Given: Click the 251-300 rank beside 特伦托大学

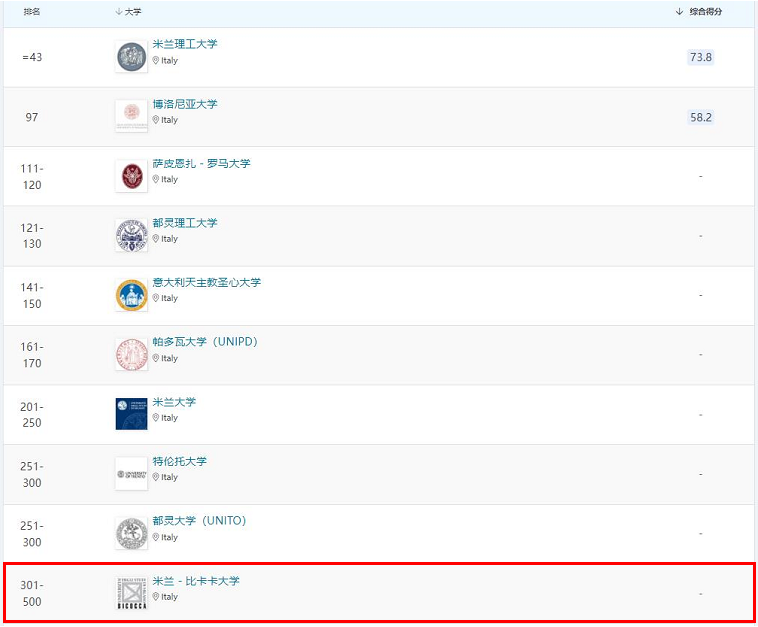Looking at the screenshot, I should tap(32, 474).
